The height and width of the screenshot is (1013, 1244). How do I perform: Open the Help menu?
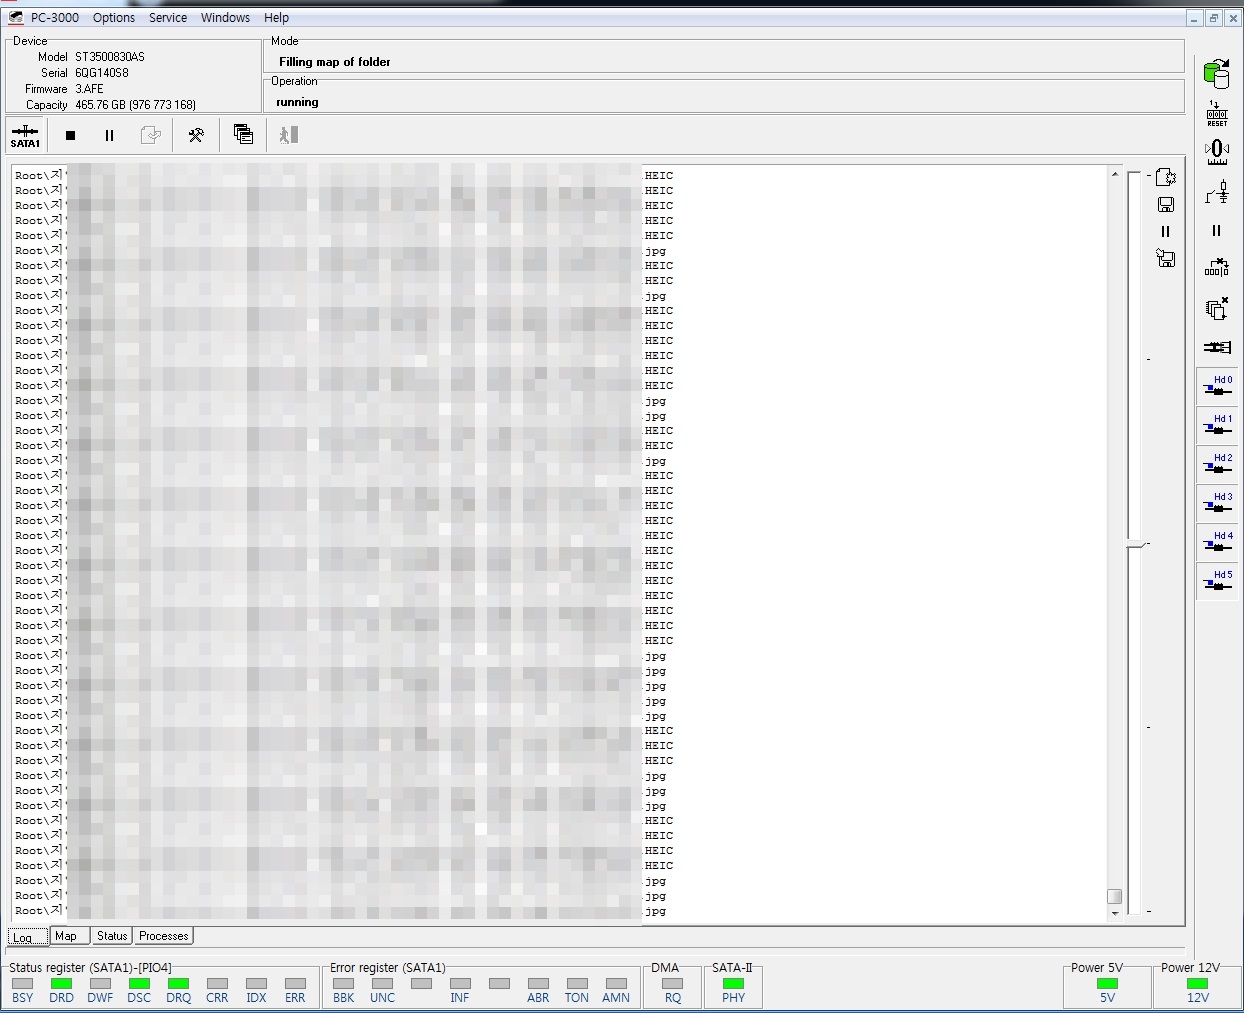[x=276, y=18]
